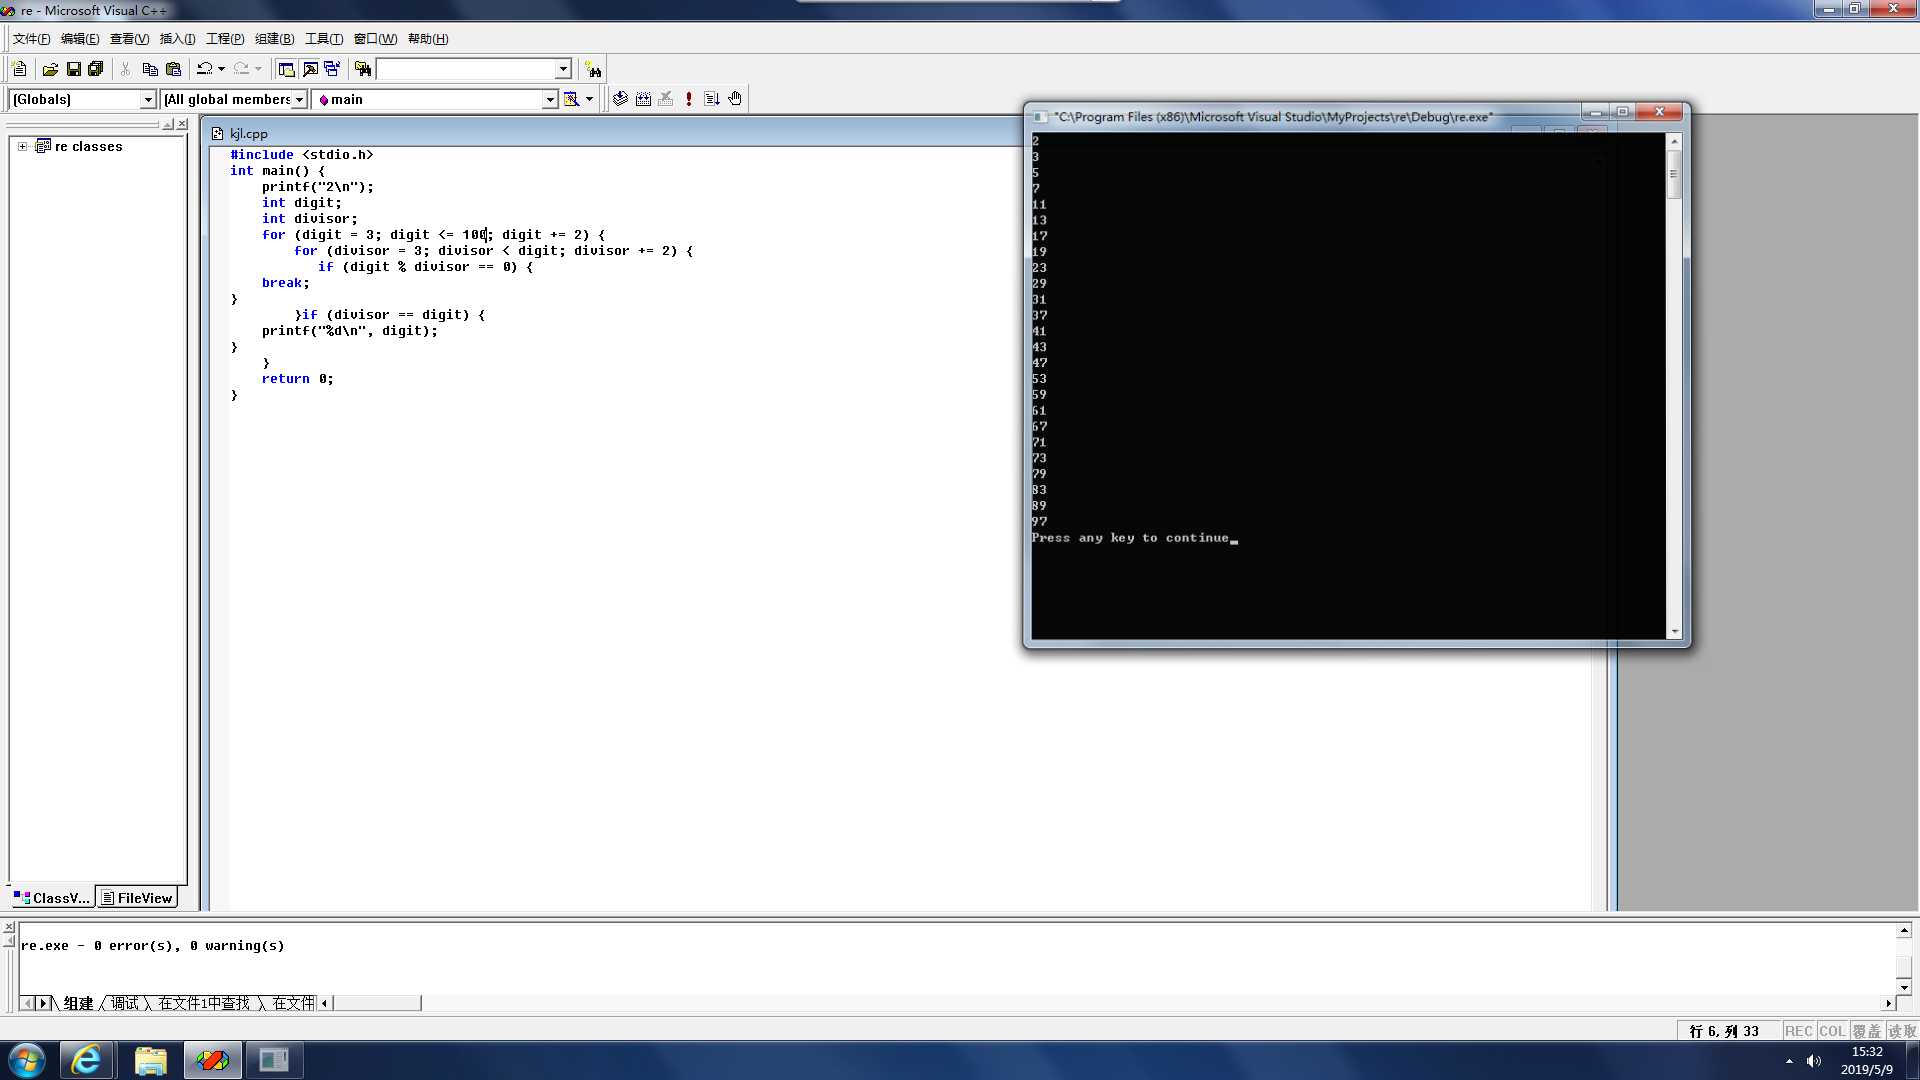Viewport: 1920px width, 1080px height.
Task: Open the (Globals) class dropdown
Action: pyautogui.click(x=148, y=99)
